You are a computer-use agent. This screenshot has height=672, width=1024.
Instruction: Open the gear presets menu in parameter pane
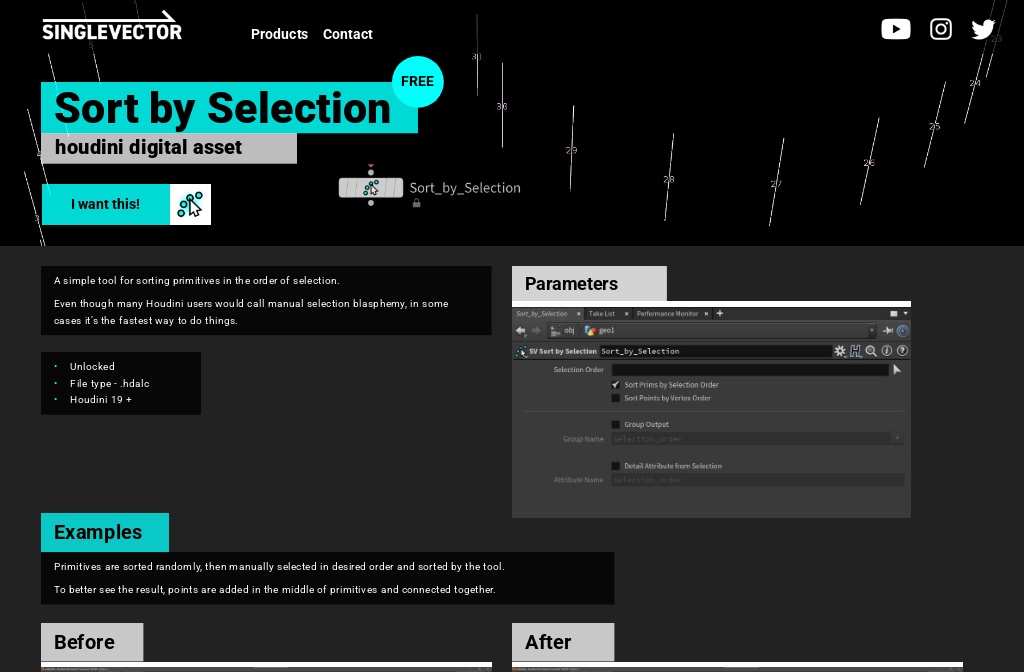click(x=840, y=351)
